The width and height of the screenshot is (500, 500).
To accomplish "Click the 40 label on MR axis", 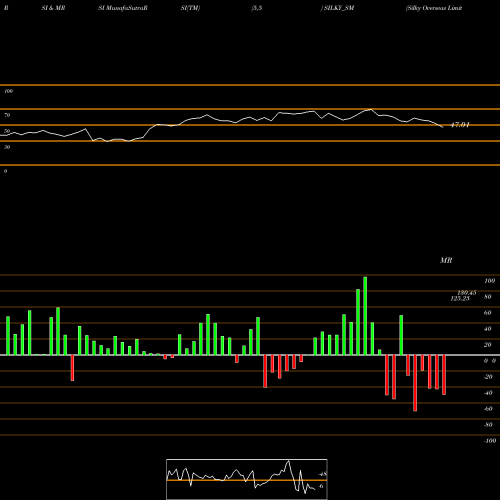I will pyautogui.click(x=488, y=329).
